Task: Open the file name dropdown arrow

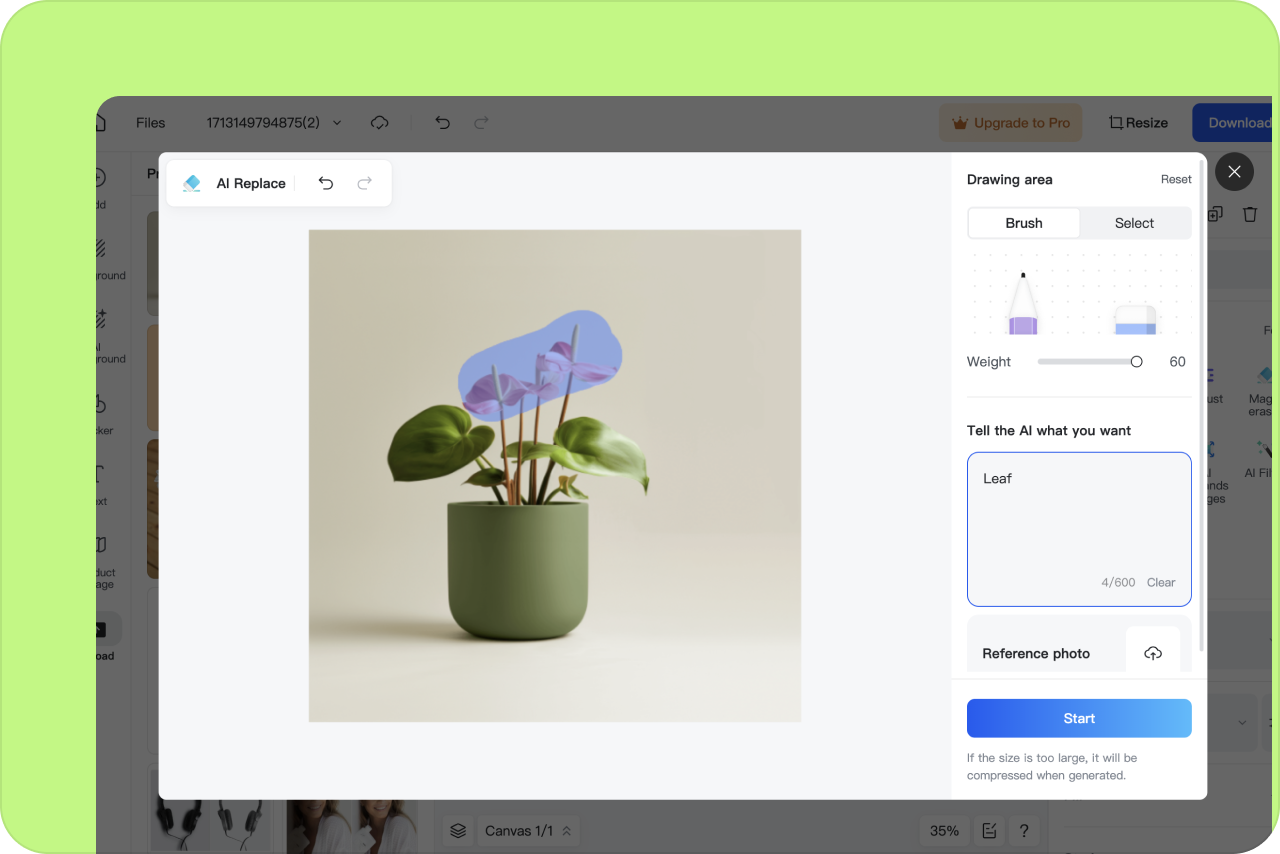Action: coord(337,123)
